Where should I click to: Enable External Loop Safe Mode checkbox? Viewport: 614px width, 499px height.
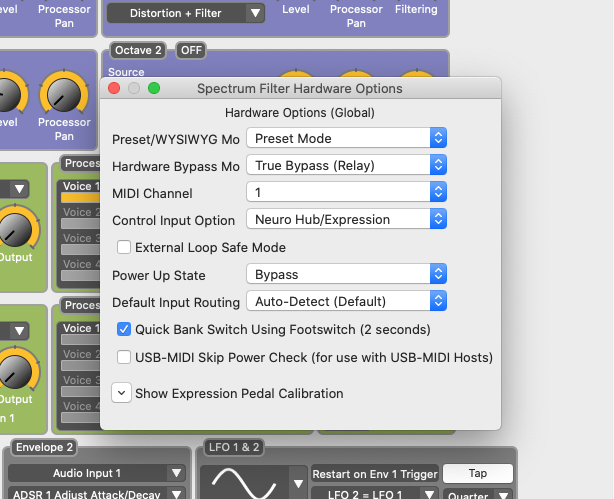(x=124, y=247)
